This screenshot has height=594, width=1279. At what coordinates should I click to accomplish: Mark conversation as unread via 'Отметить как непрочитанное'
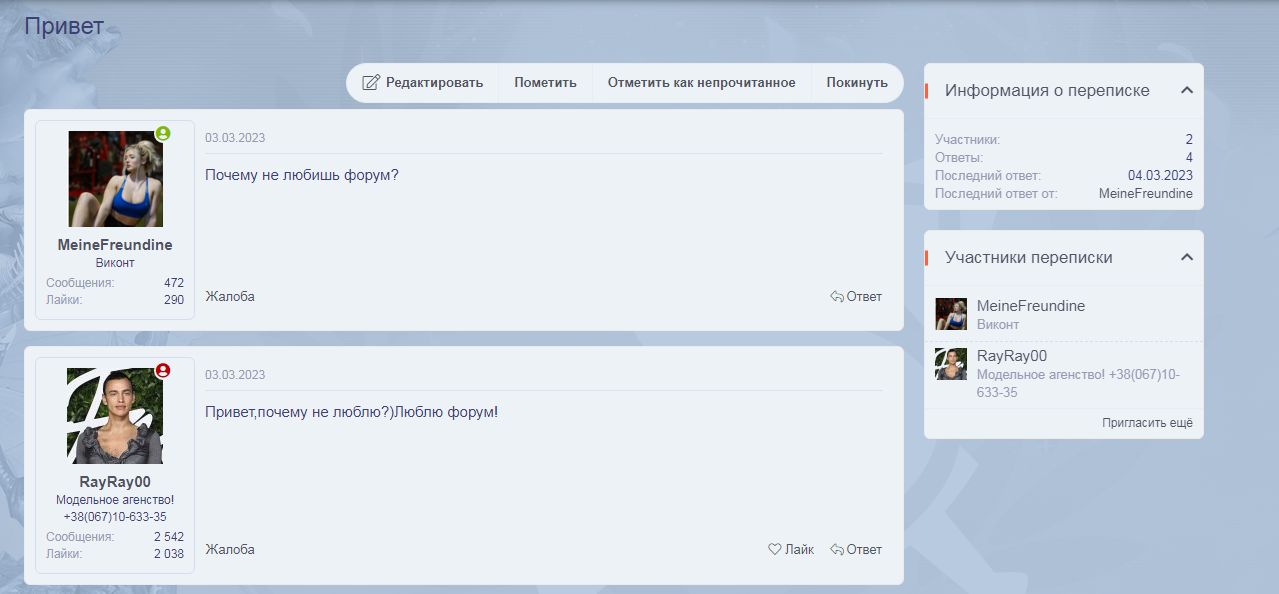click(x=701, y=83)
